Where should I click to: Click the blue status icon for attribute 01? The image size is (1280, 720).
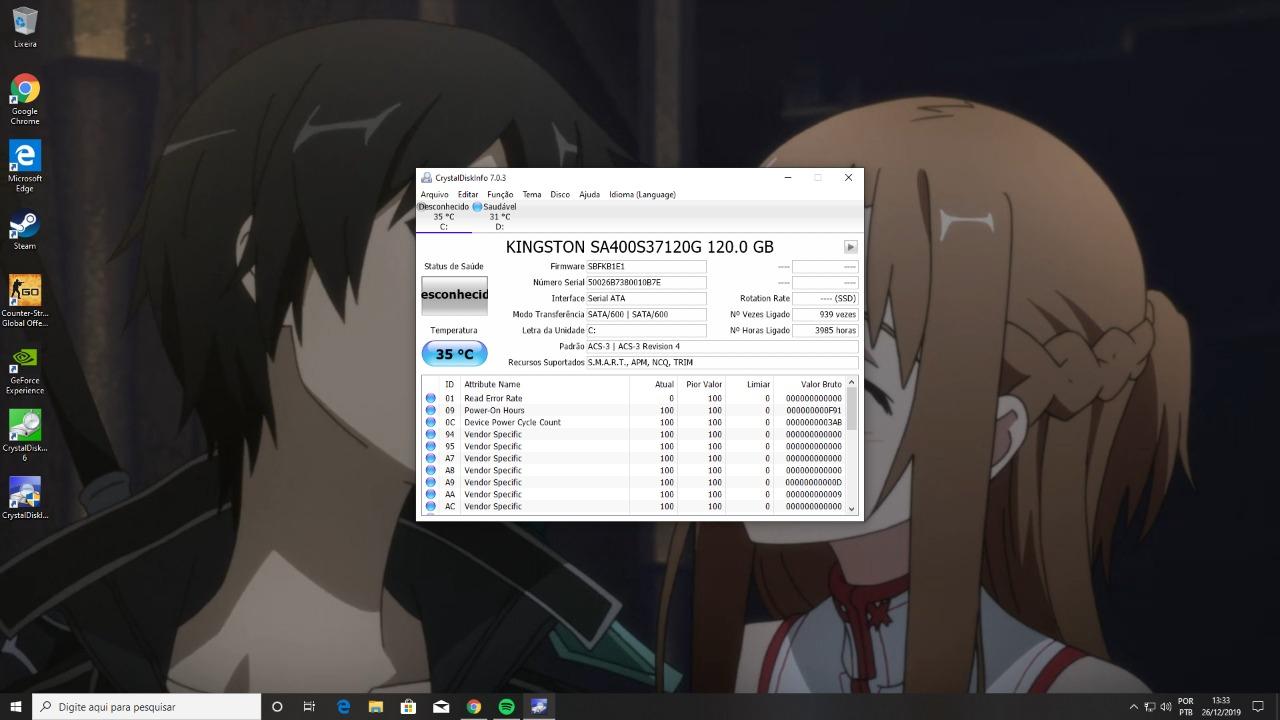[431, 398]
